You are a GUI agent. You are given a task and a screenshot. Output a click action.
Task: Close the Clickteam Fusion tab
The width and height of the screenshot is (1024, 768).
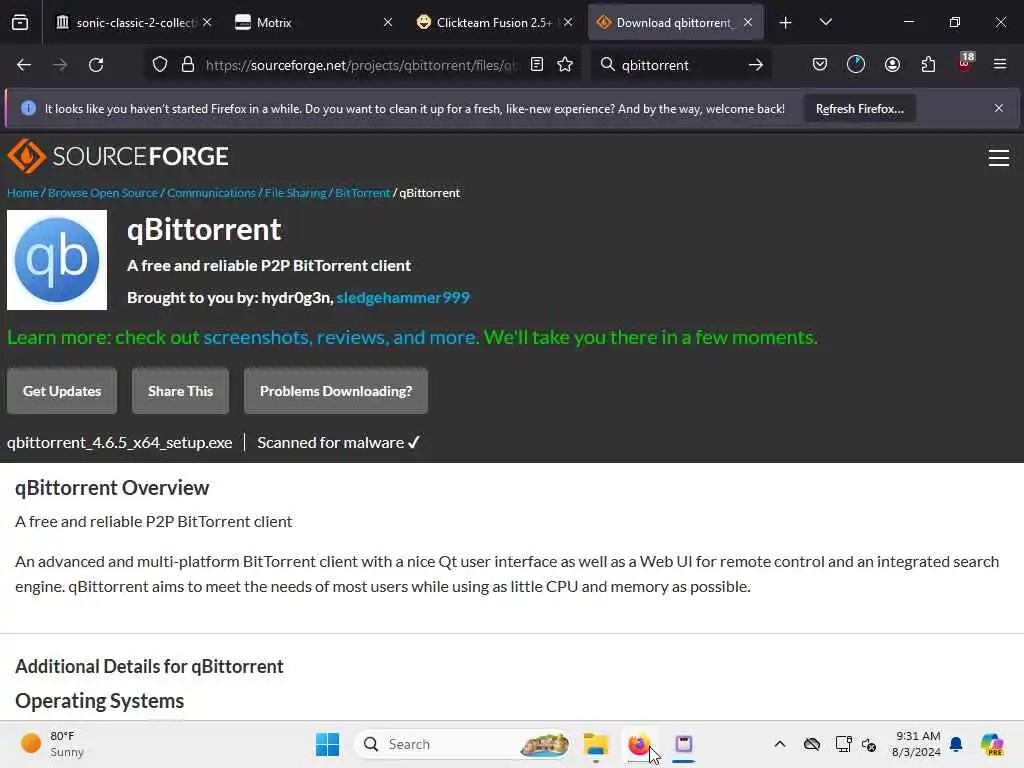[568, 22]
